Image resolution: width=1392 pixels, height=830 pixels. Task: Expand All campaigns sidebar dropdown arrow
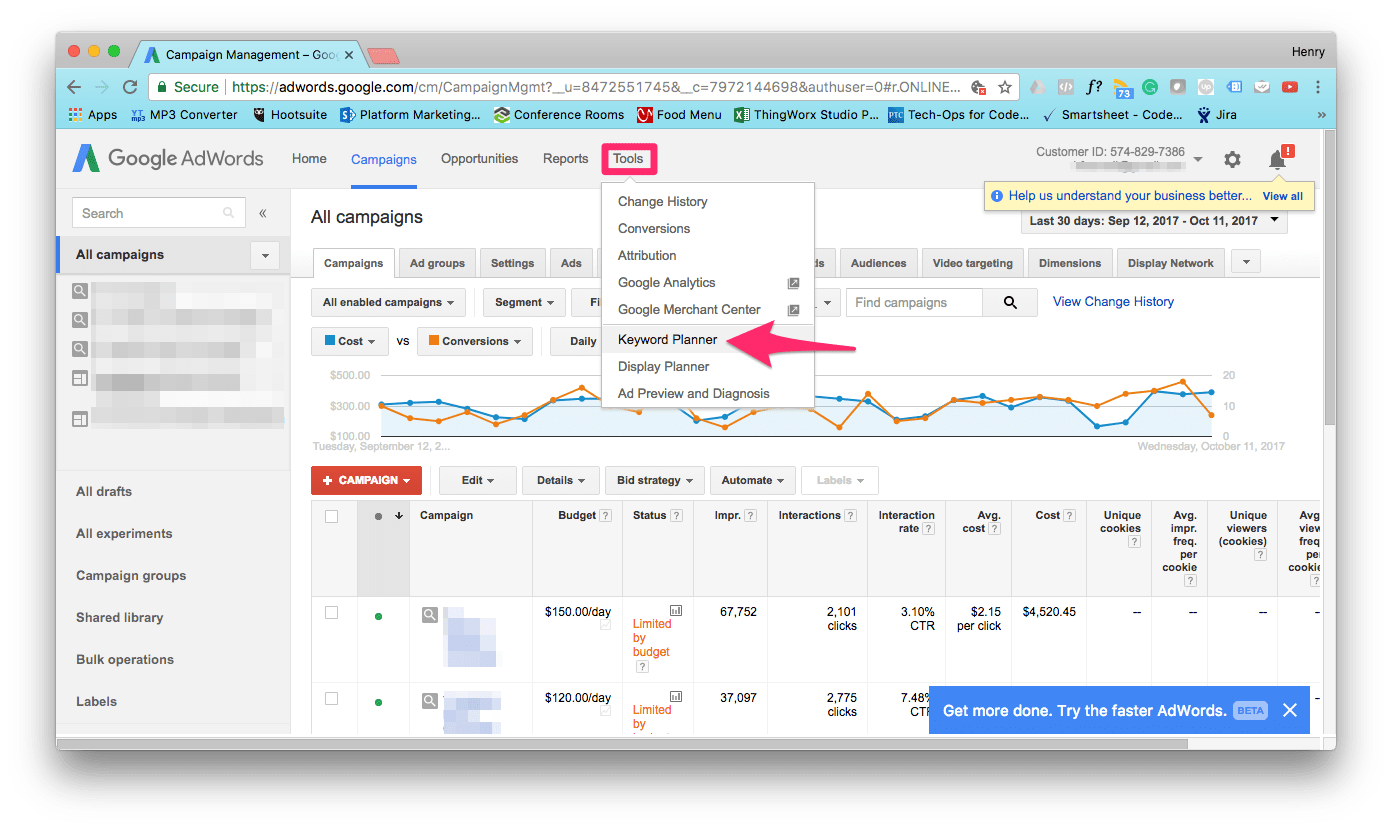265,255
